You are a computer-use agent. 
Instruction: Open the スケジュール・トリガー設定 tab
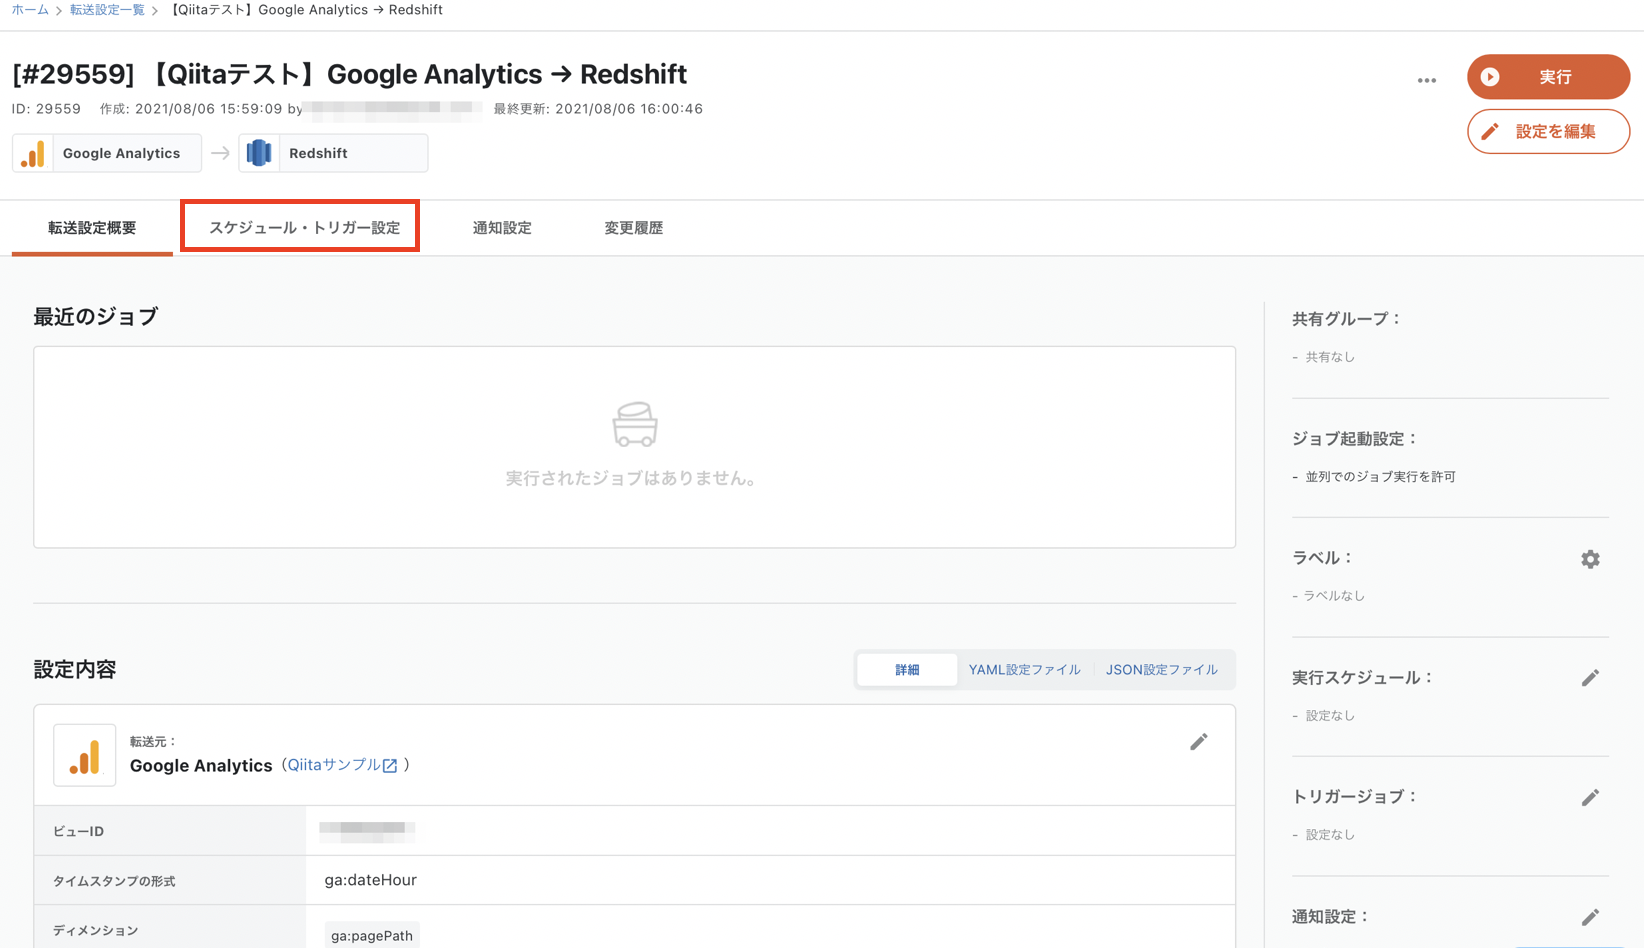[x=304, y=228]
